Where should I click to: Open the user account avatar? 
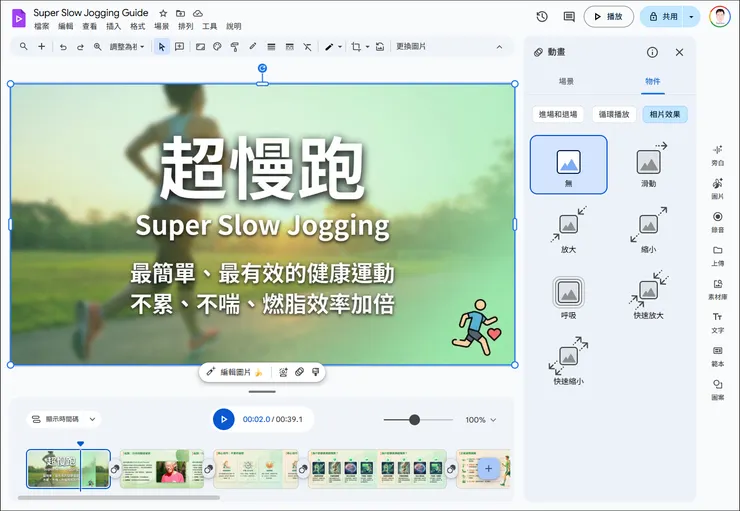(719, 17)
